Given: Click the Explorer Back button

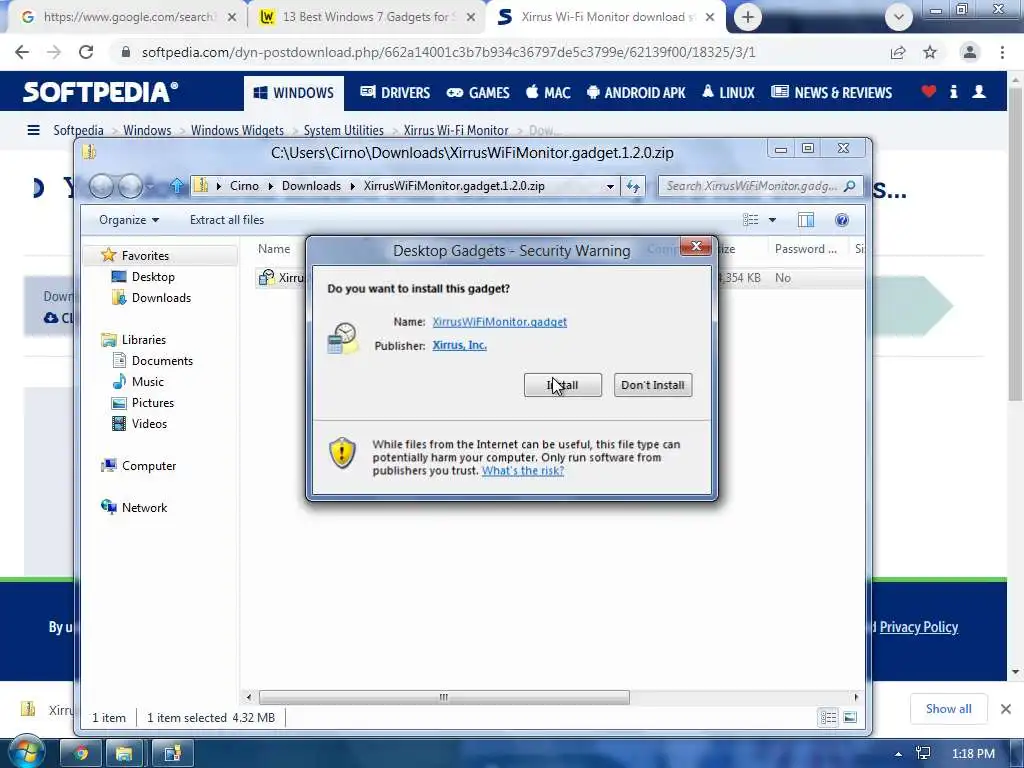Looking at the screenshot, I should pos(101,186).
